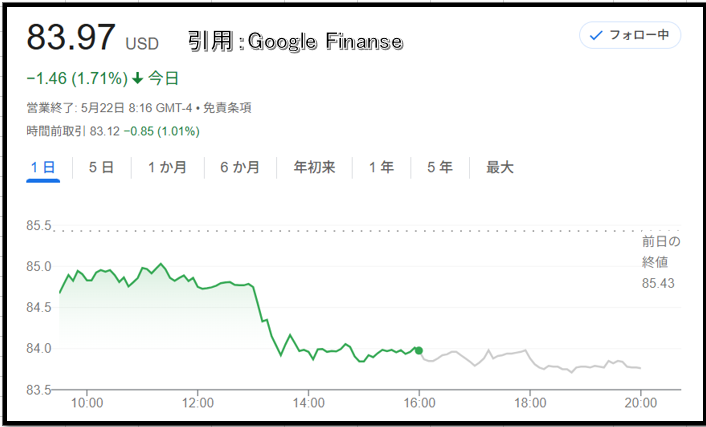Select the 年初来 year-to-date tab
Screen dimensions: 706x427
click(x=314, y=168)
